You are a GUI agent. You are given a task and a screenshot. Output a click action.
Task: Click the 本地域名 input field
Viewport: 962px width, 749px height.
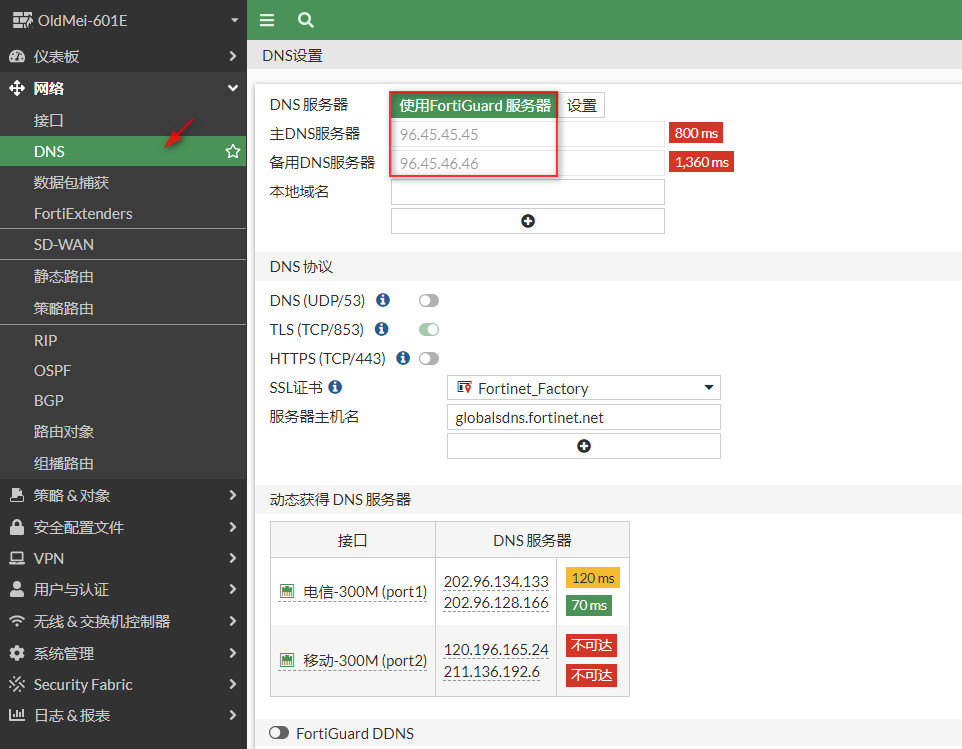(x=528, y=192)
